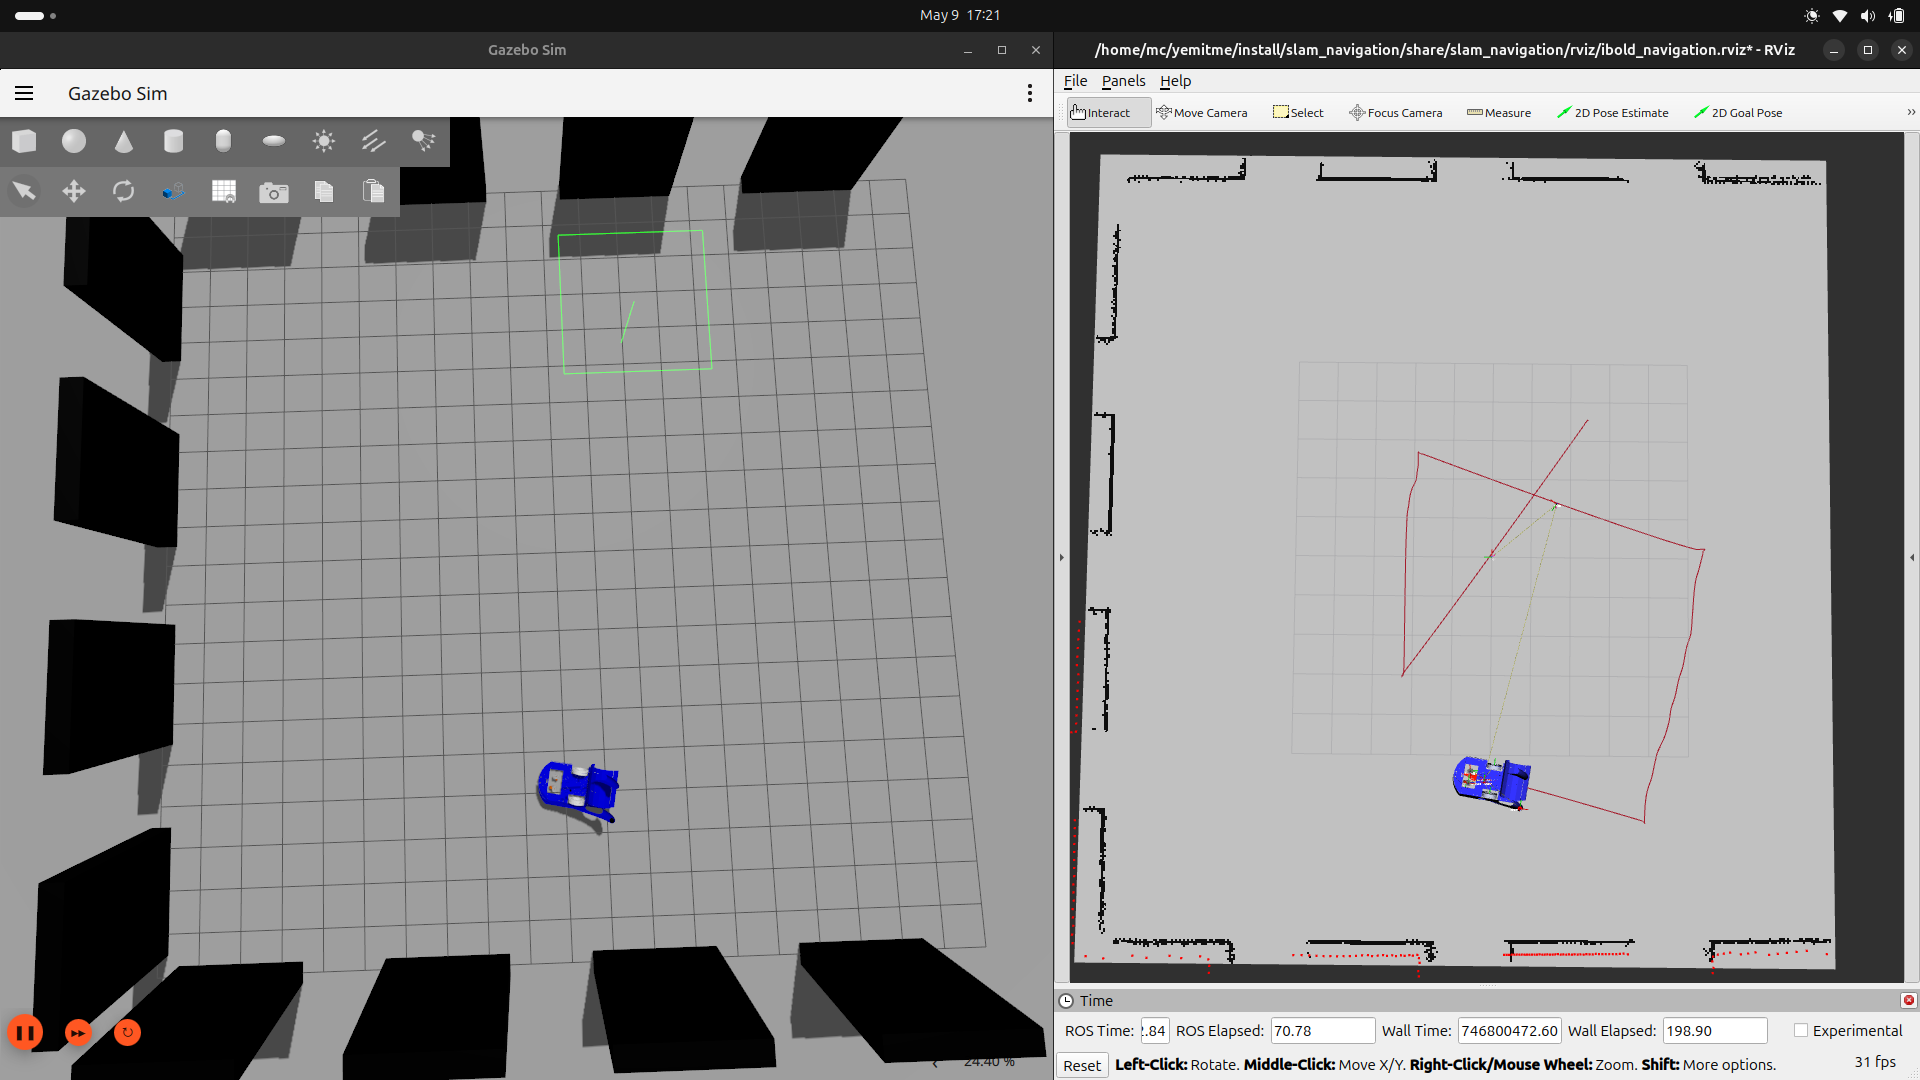Screen dimensions: 1920x1080
Task: Expand the RViz toolbar overflow arrow
Action: coord(1910,112)
